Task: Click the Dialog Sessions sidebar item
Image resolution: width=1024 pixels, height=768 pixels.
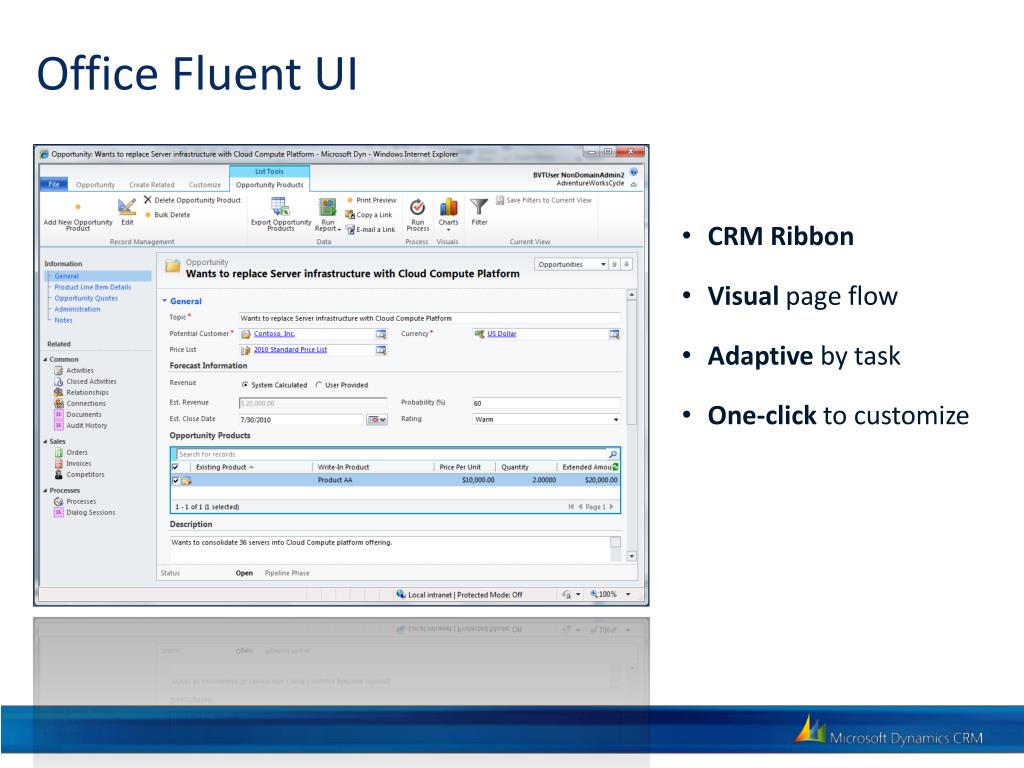Action: point(85,513)
